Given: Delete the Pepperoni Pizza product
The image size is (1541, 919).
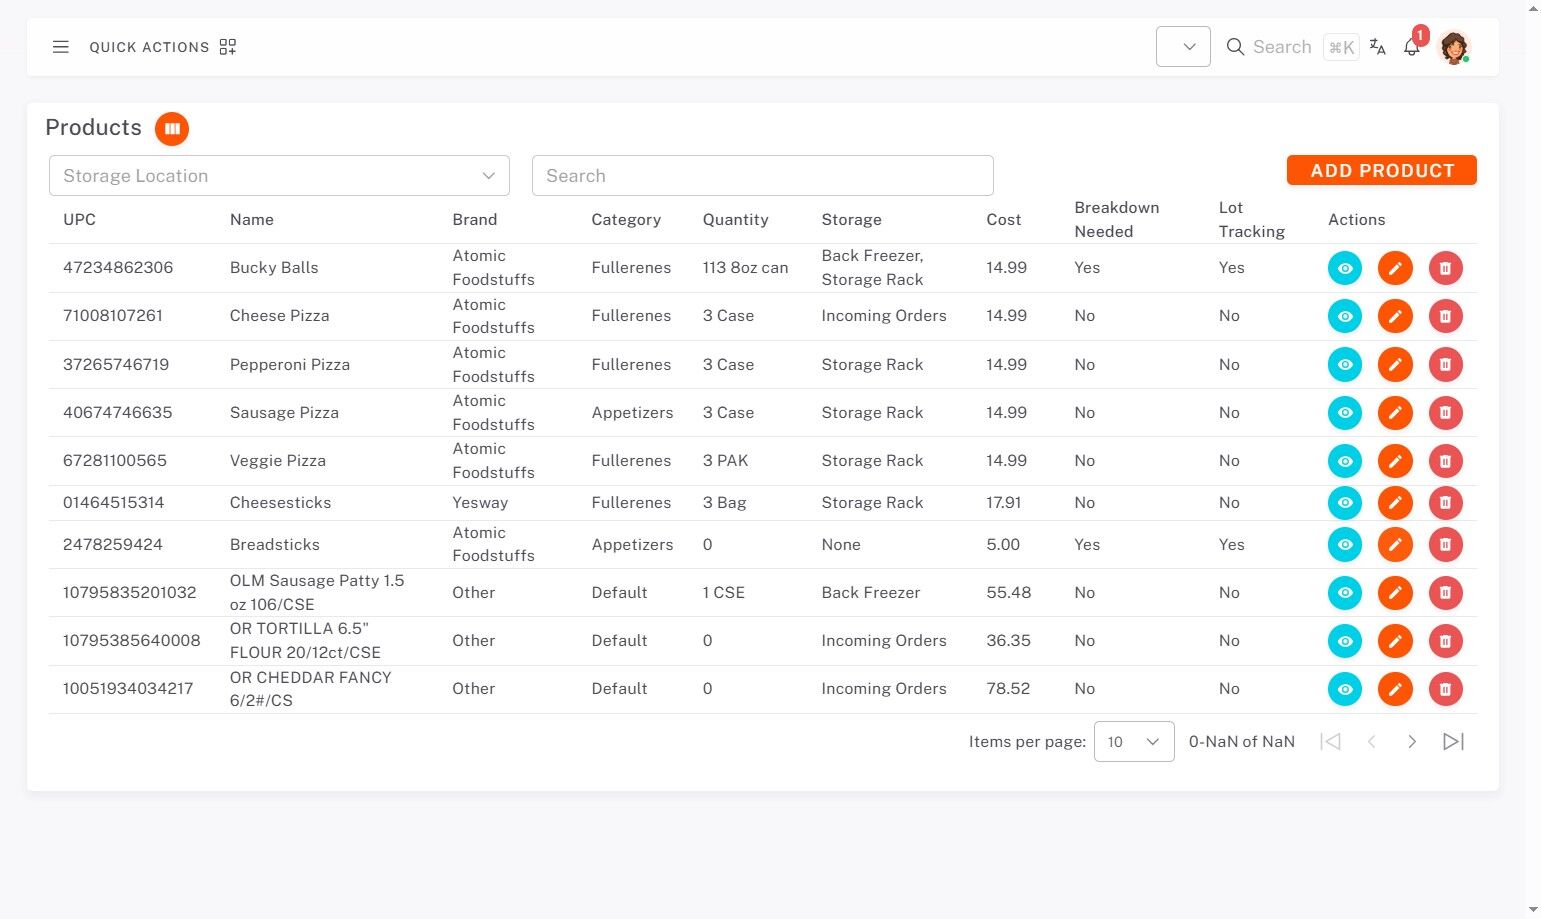Looking at the screenshot, I should pyautogui.click(x=1445, y=364).
